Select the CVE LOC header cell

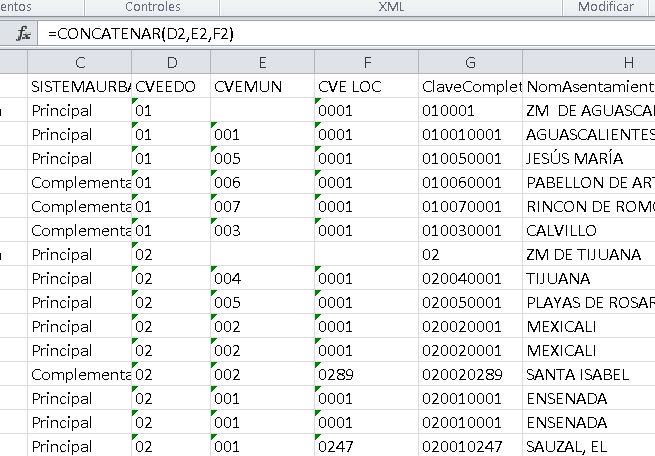(x=367, y=86)
